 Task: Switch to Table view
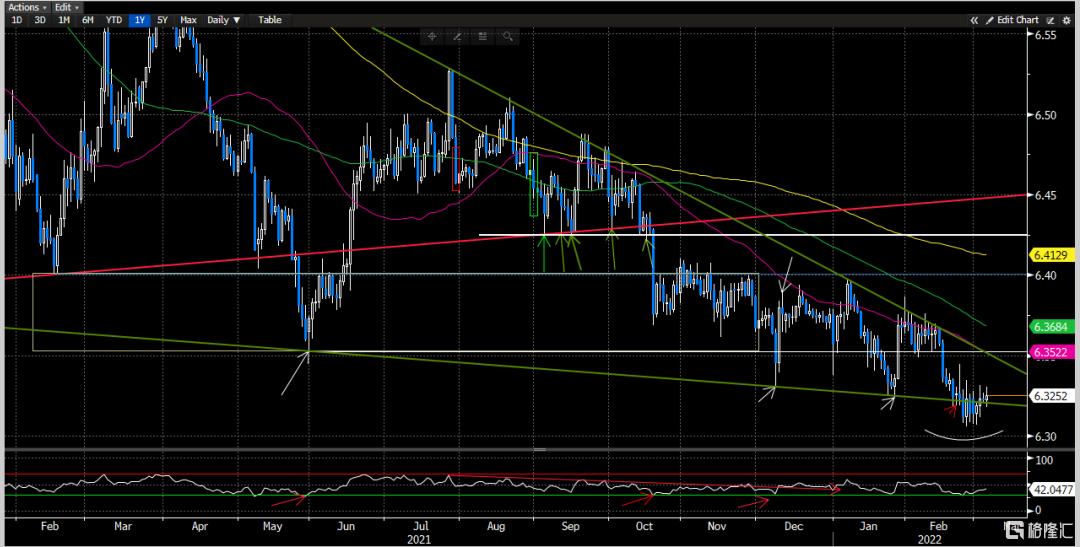(x=270, y=20)
